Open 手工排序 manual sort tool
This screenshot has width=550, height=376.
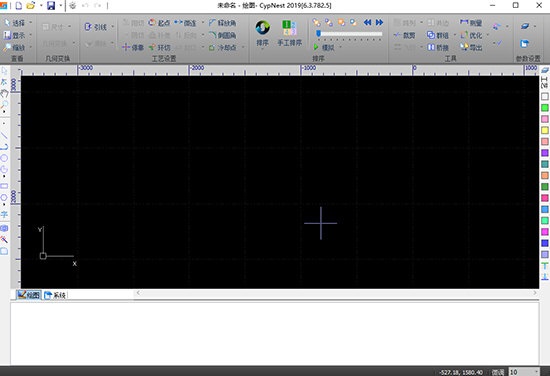[x=289, y=33]
